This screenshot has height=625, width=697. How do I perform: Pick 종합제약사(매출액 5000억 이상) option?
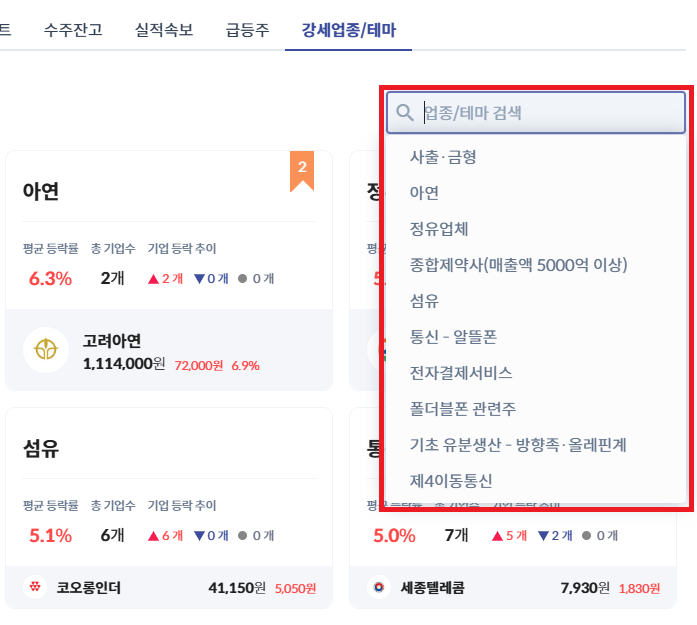(518, 265)
